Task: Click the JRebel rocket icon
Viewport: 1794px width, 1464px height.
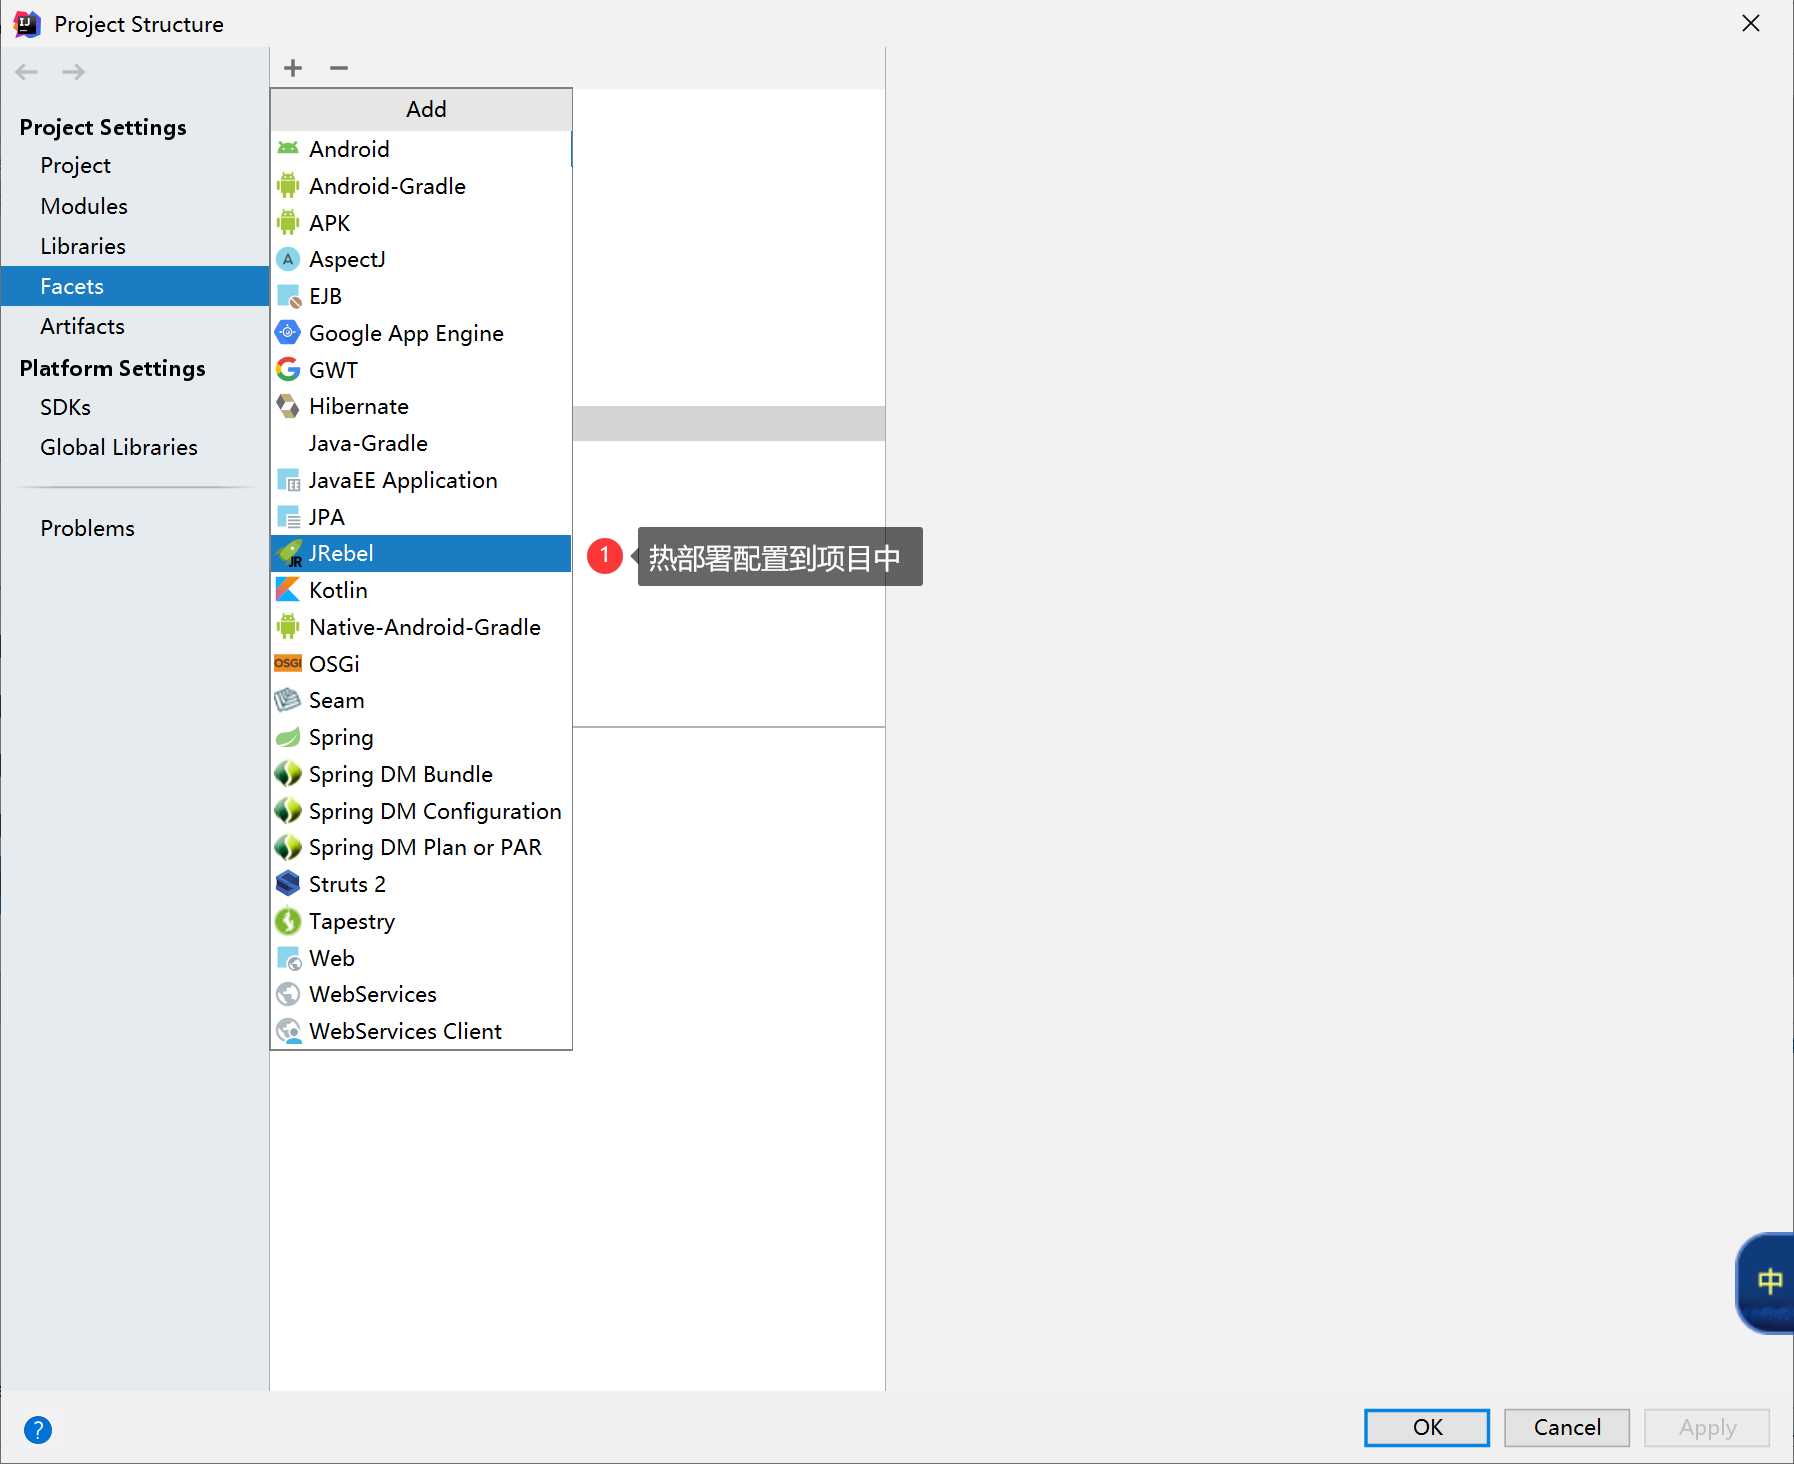Action: pos(289,554)
